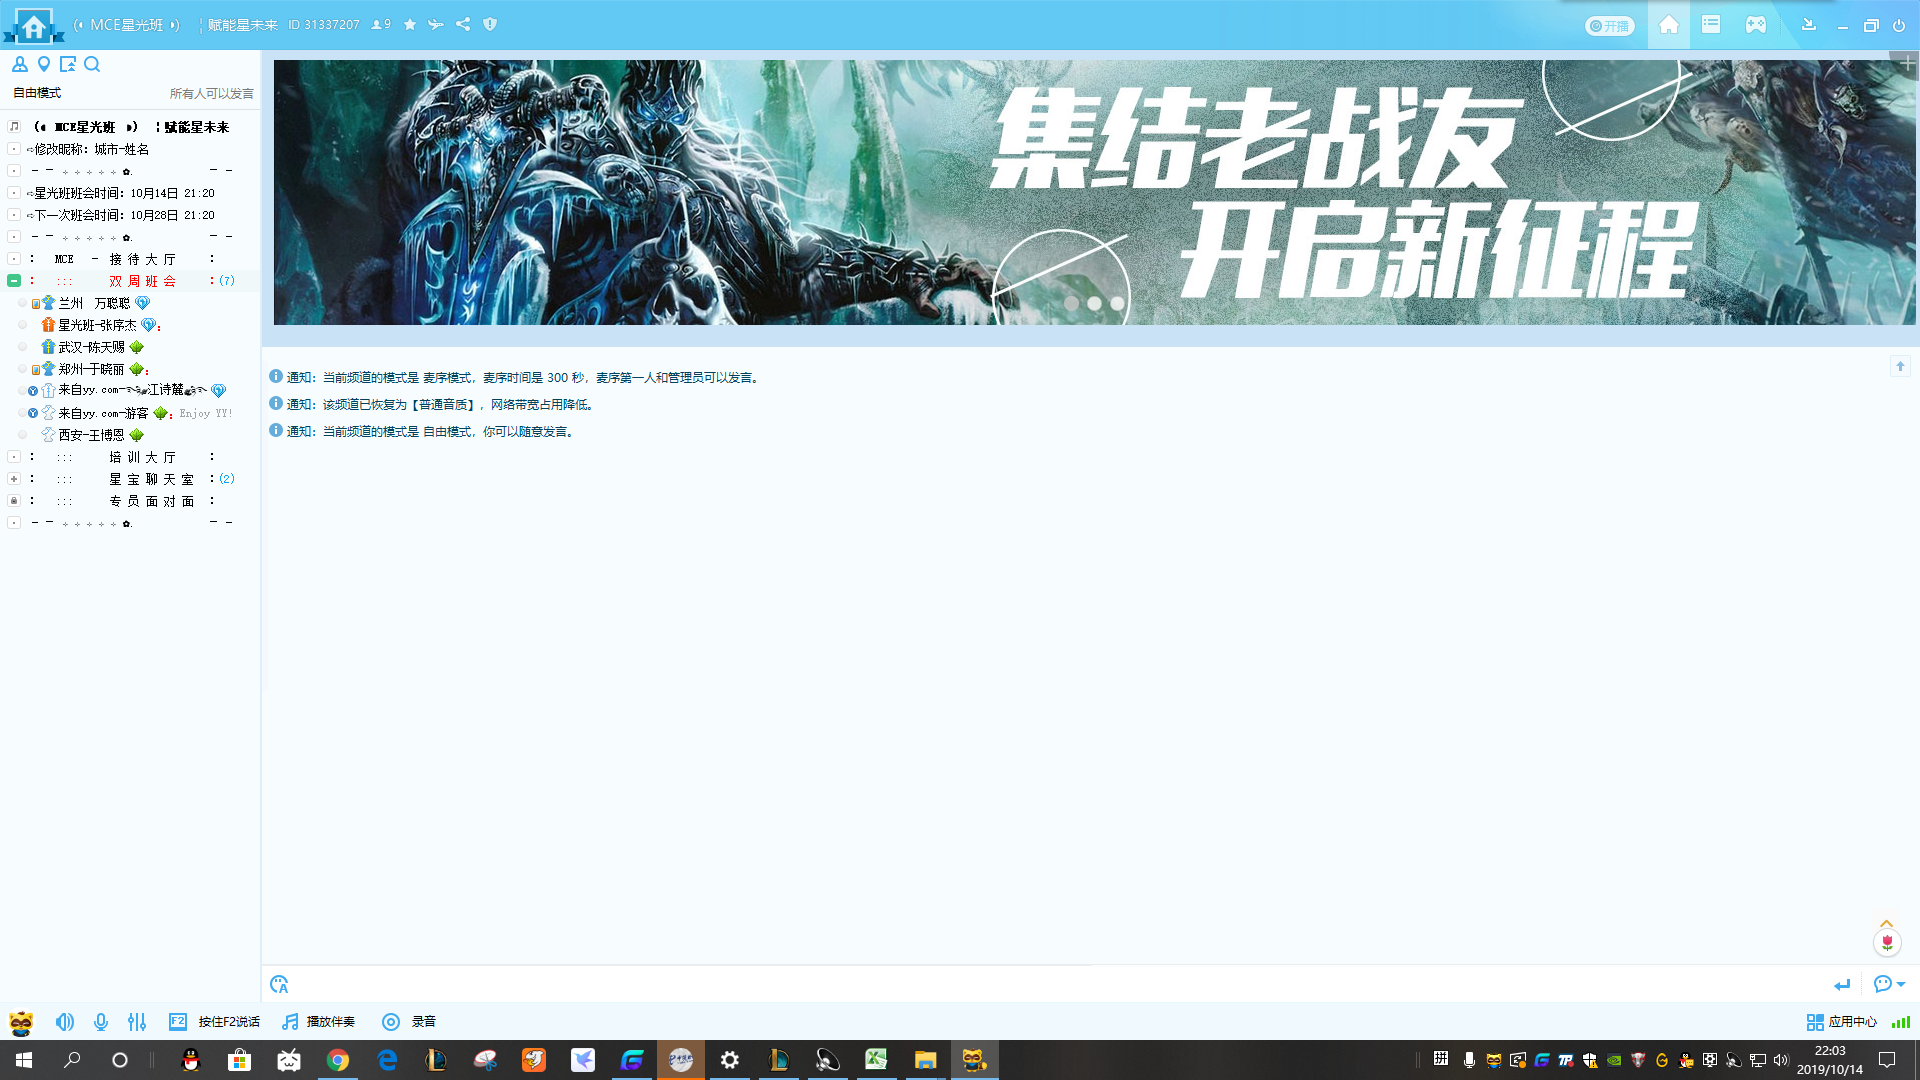Open Google Chrome from the taskbar
Screen dimensions: 1920x1080
click(338, 1060)
